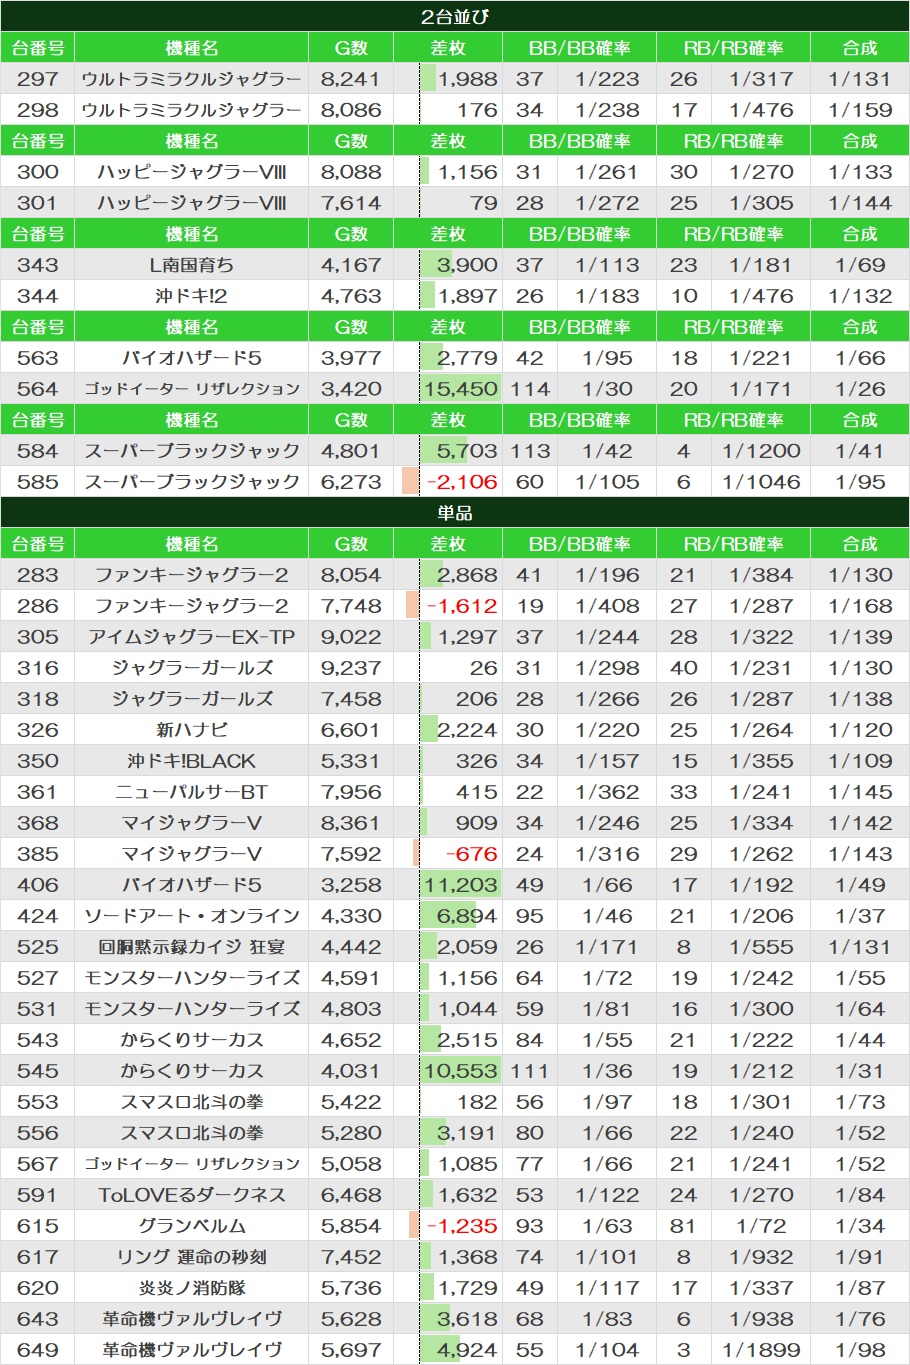
Task: Click 差枚 value 1,897
Action: pyautogui.click(x=467, y=296)
